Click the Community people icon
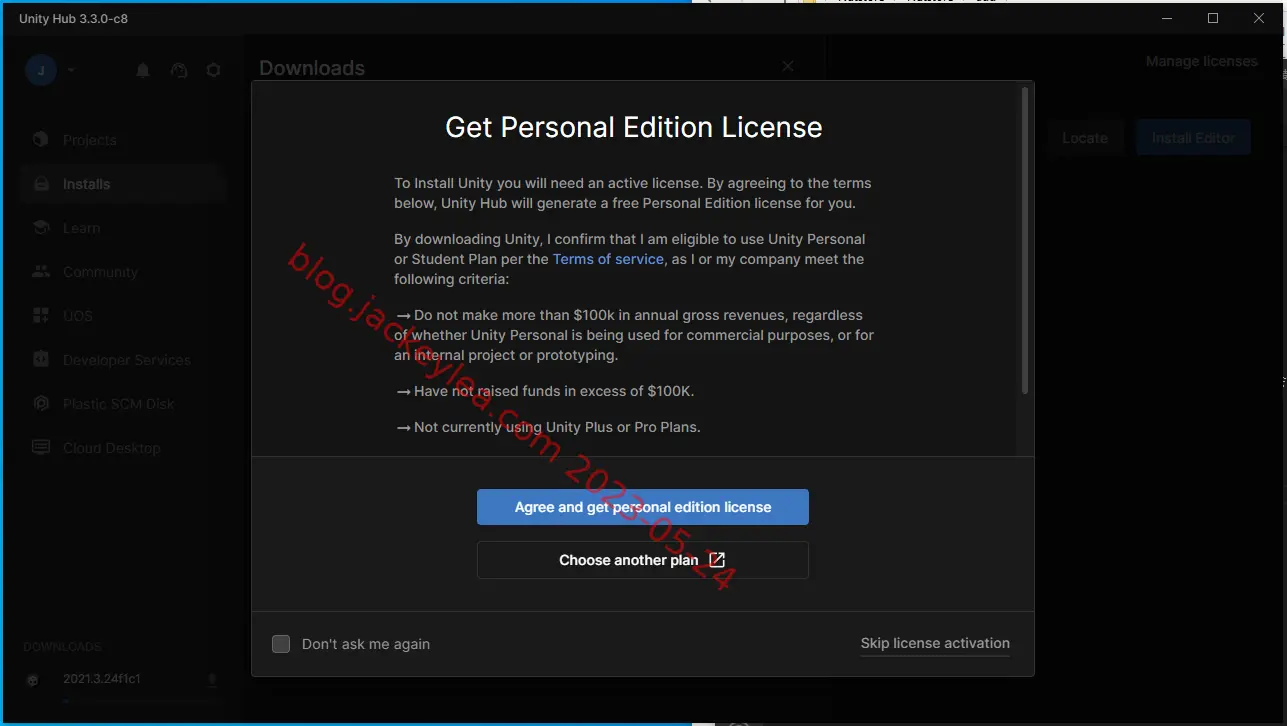 pos(41,272)
